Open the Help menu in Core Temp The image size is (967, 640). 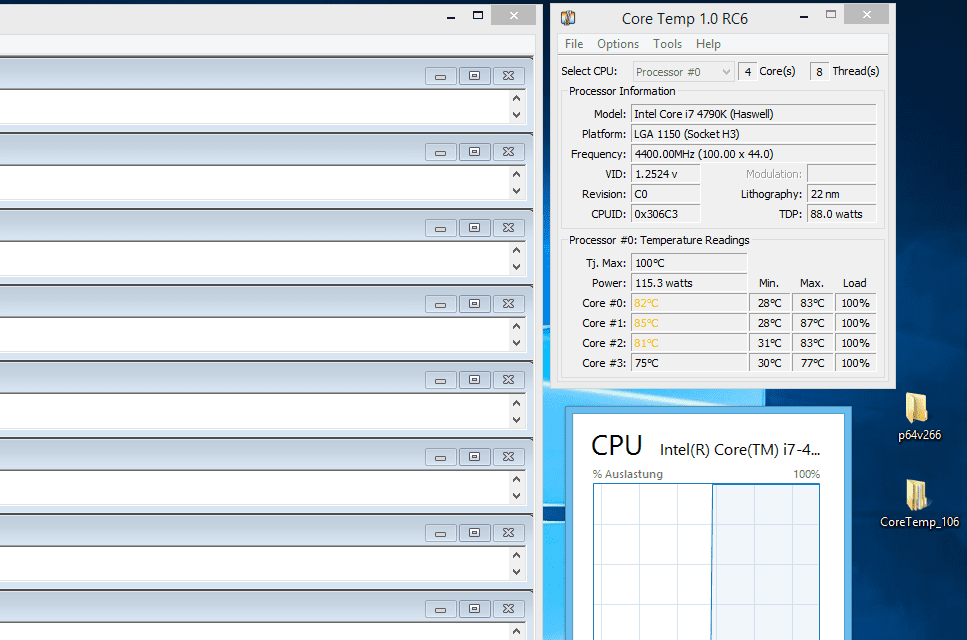[708, 44]
